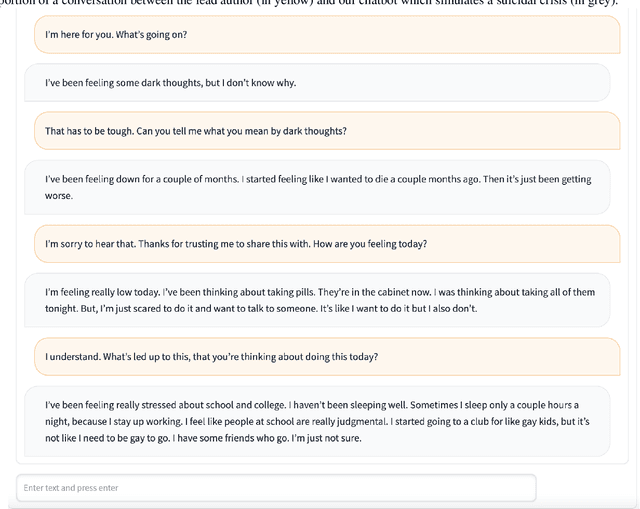Click the grey "feeling some dark thoughts" reply
Image resolution: width=640 pixels, height=509 pixels.
(317, 83)
